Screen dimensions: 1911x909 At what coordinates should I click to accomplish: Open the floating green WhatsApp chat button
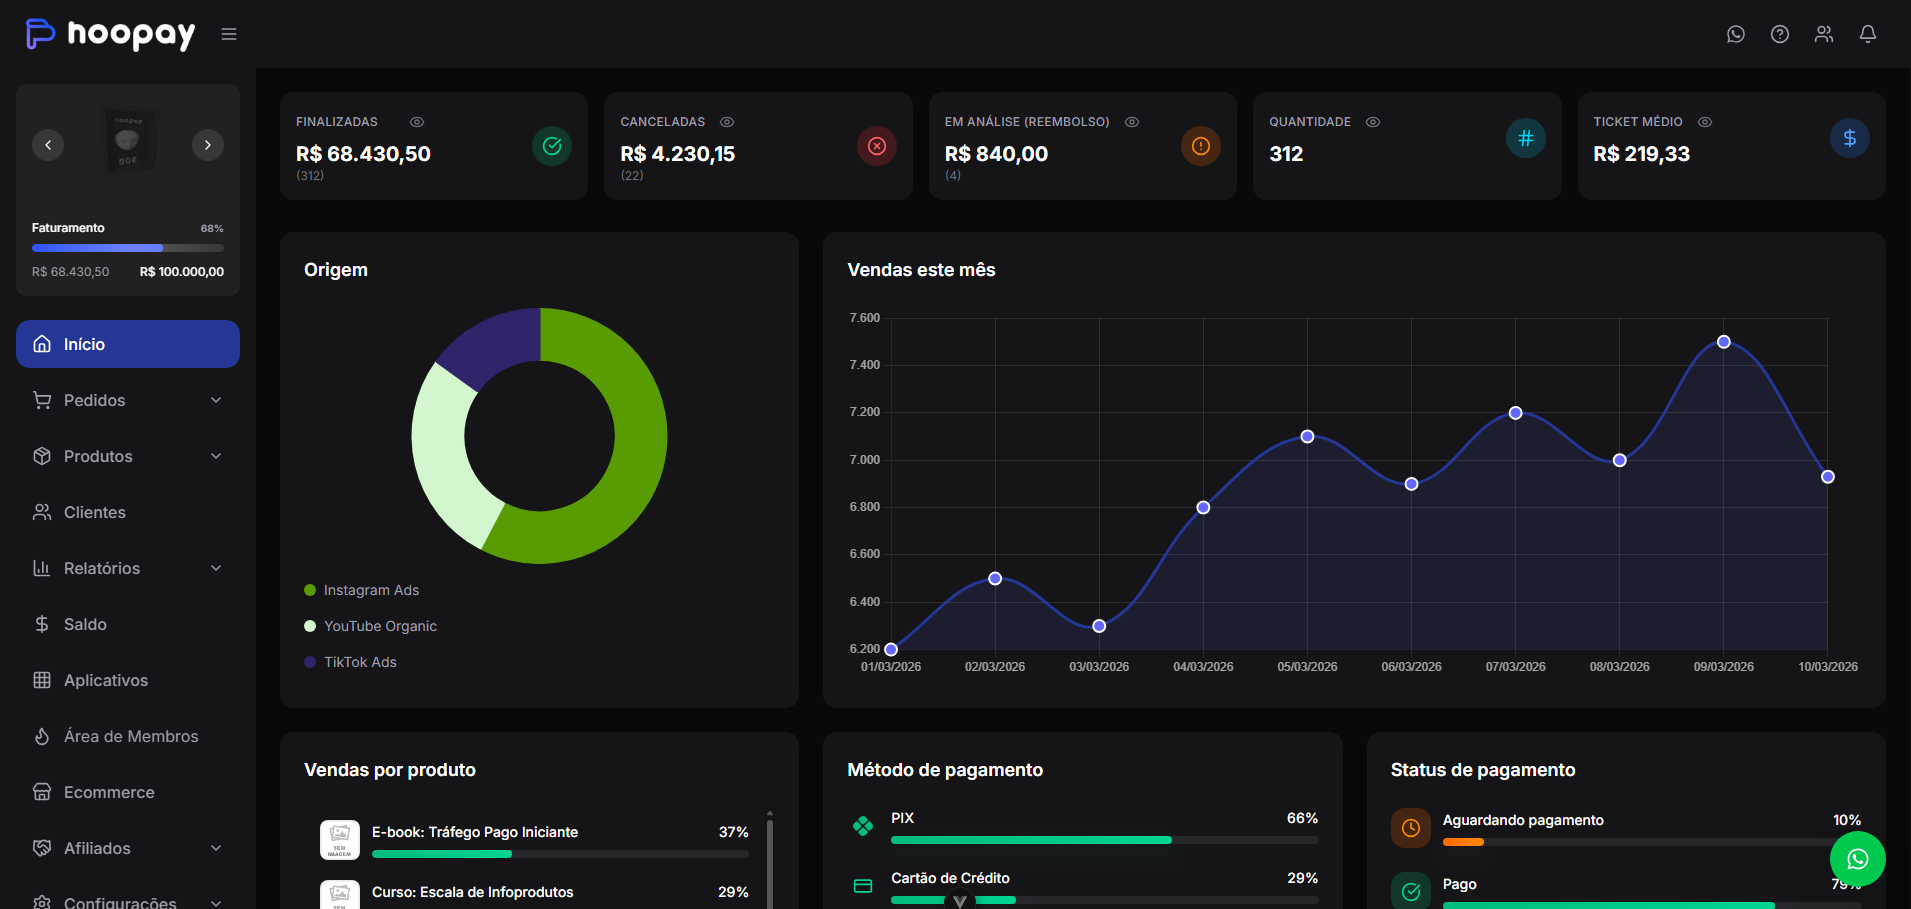pyautogui.click(x=1858, y=859)
